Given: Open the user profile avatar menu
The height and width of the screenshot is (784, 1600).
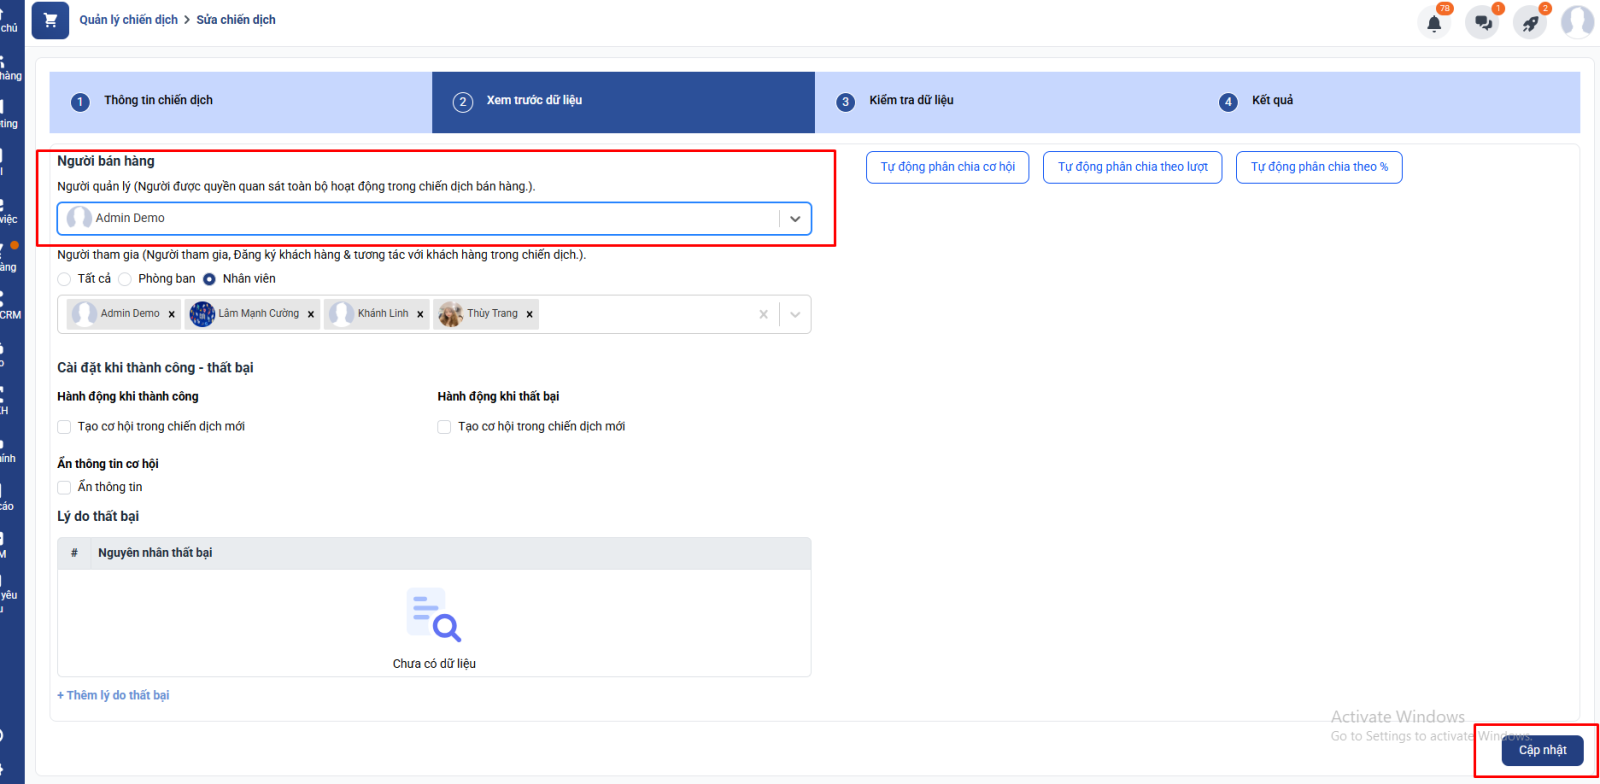Looking at the screenshot, I should 1577,21.
